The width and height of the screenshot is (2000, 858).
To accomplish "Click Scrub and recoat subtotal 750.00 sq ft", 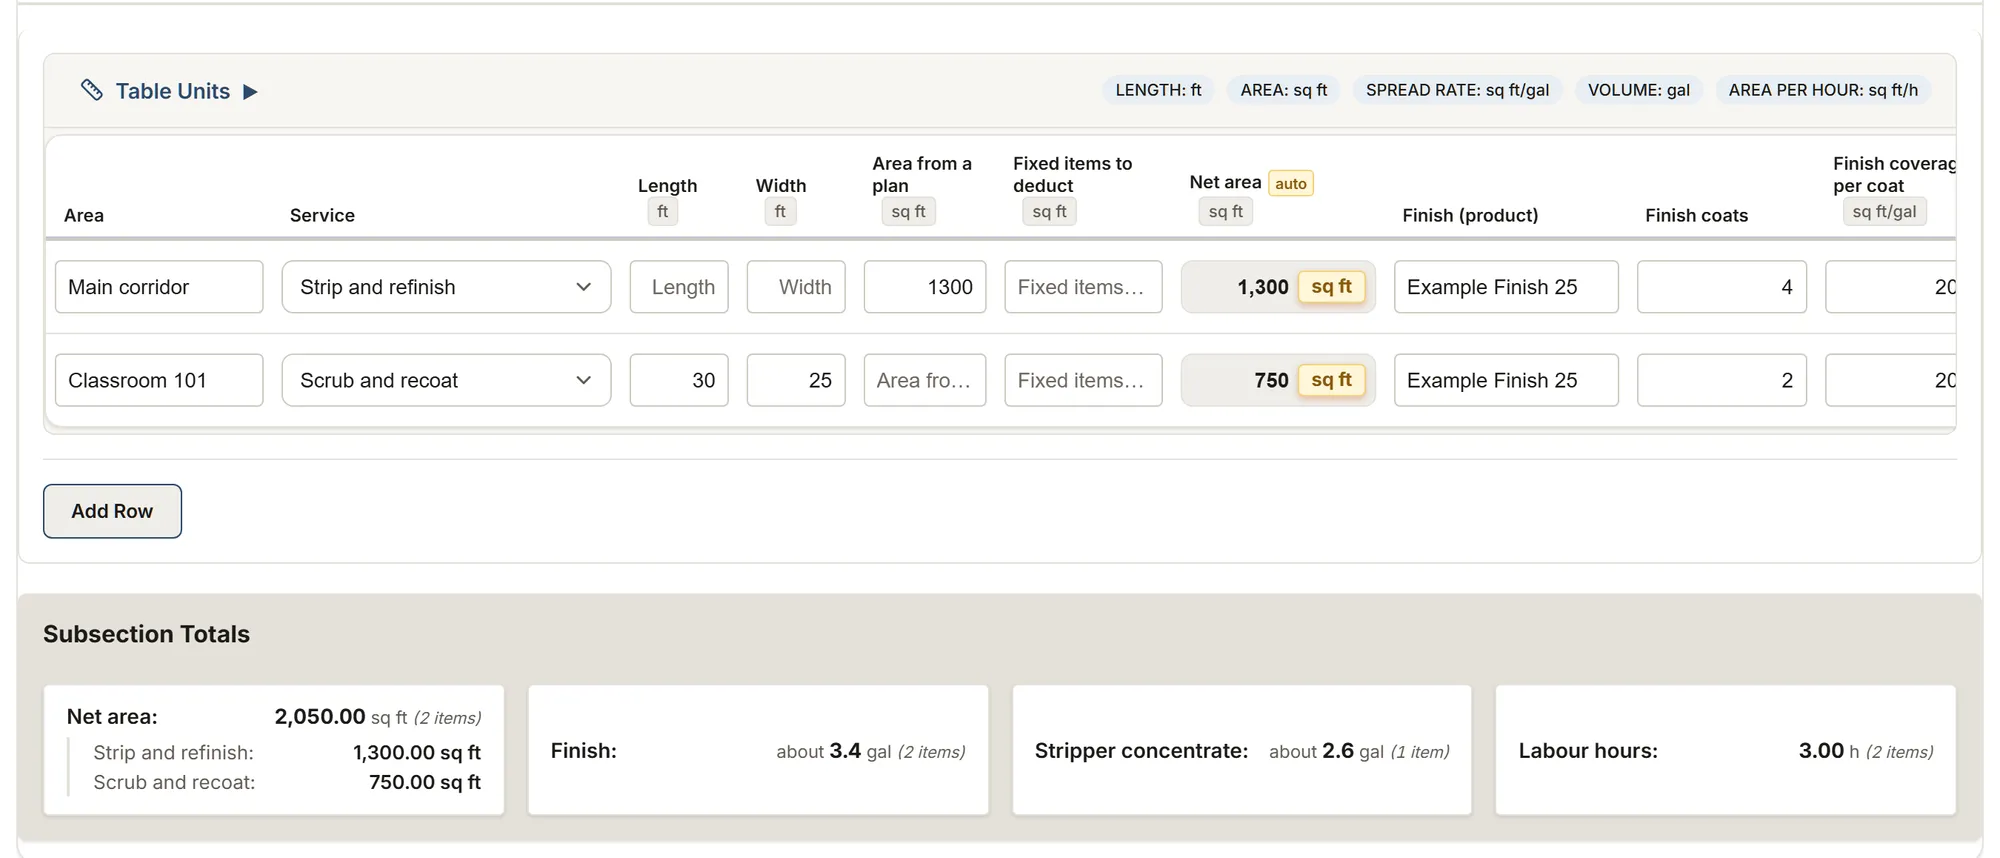I will point(424,783).
